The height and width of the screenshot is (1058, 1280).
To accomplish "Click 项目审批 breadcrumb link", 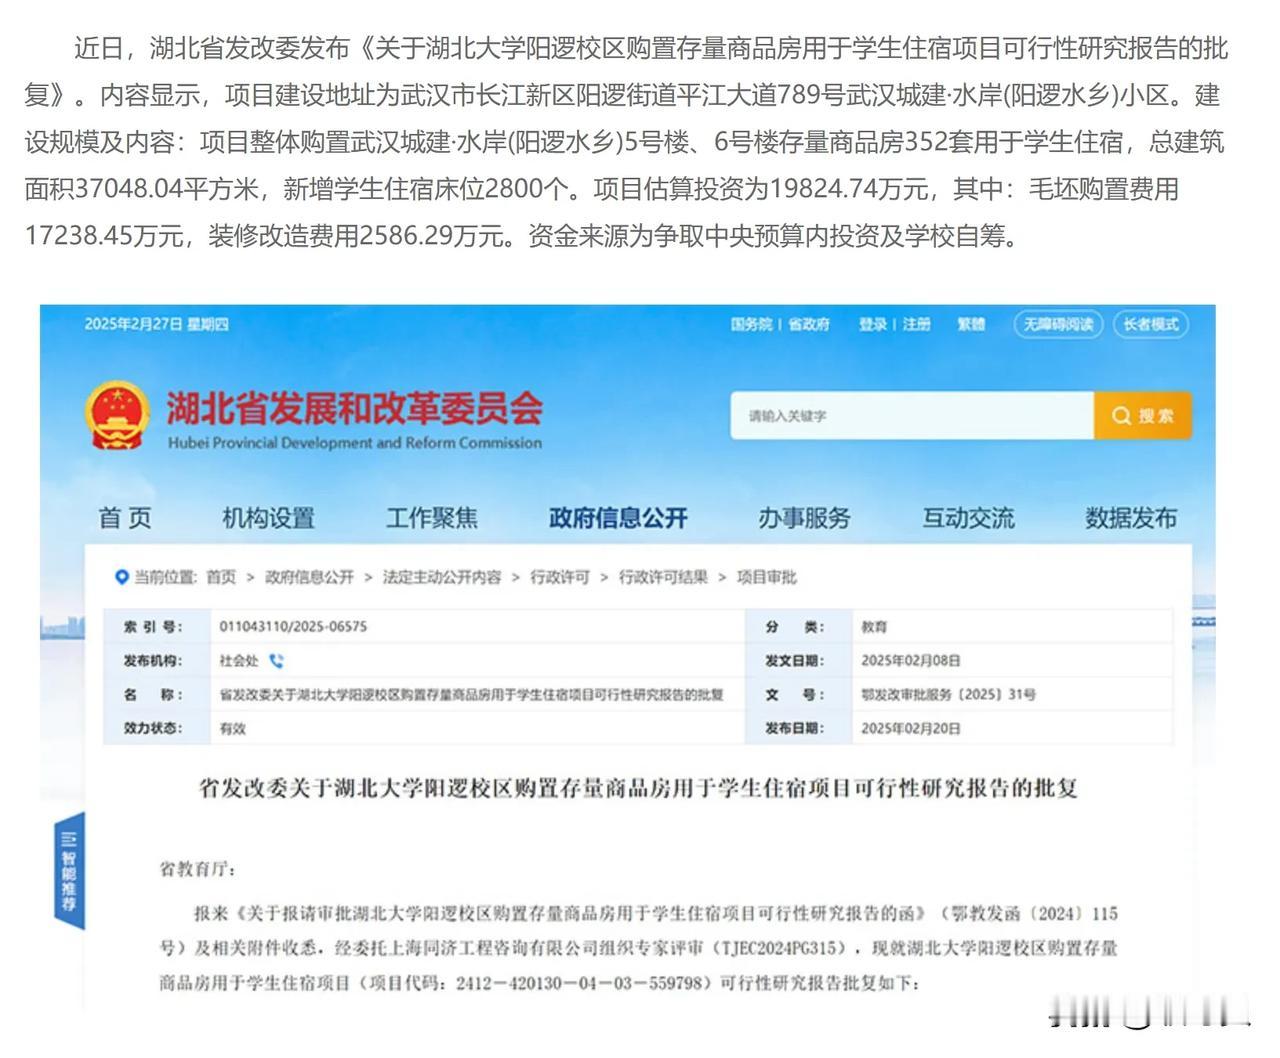I will (x=767, y=577).
